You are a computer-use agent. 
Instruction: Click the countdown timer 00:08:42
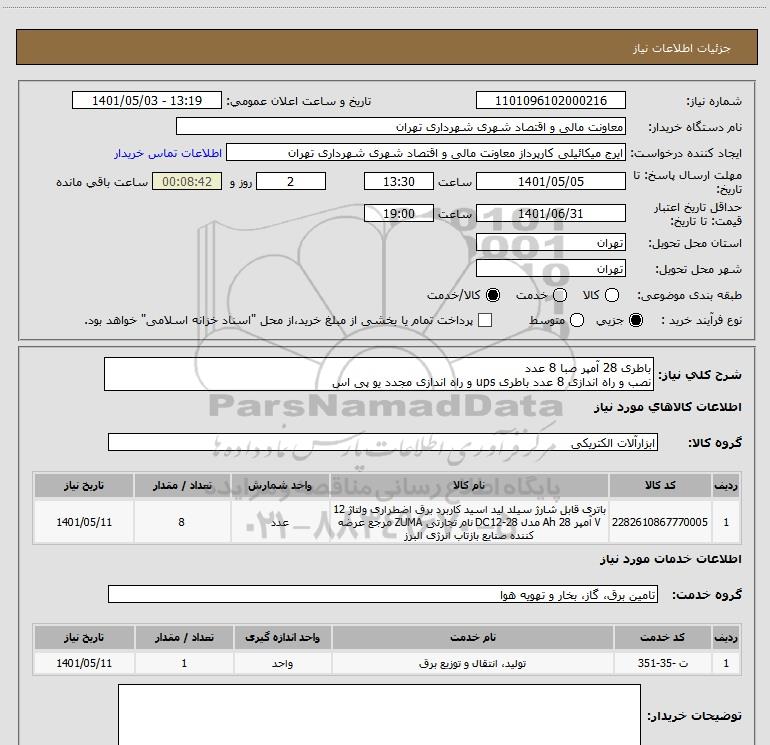(x=187, y=181)
